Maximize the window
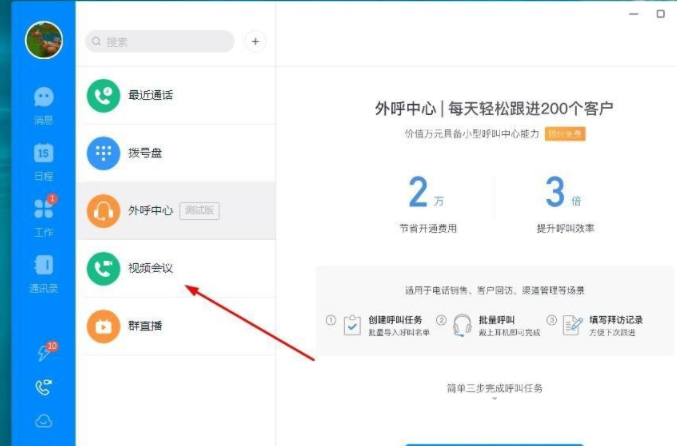 point(661,14)
